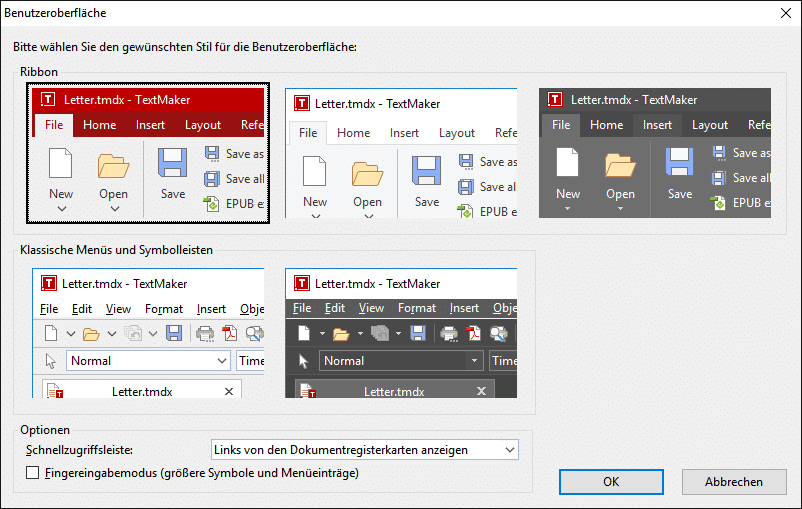The width and height of the screenshot is (802, 509).
Task: Click the New document icon in dark ribbon preview
Action: (x=568, y=162)
